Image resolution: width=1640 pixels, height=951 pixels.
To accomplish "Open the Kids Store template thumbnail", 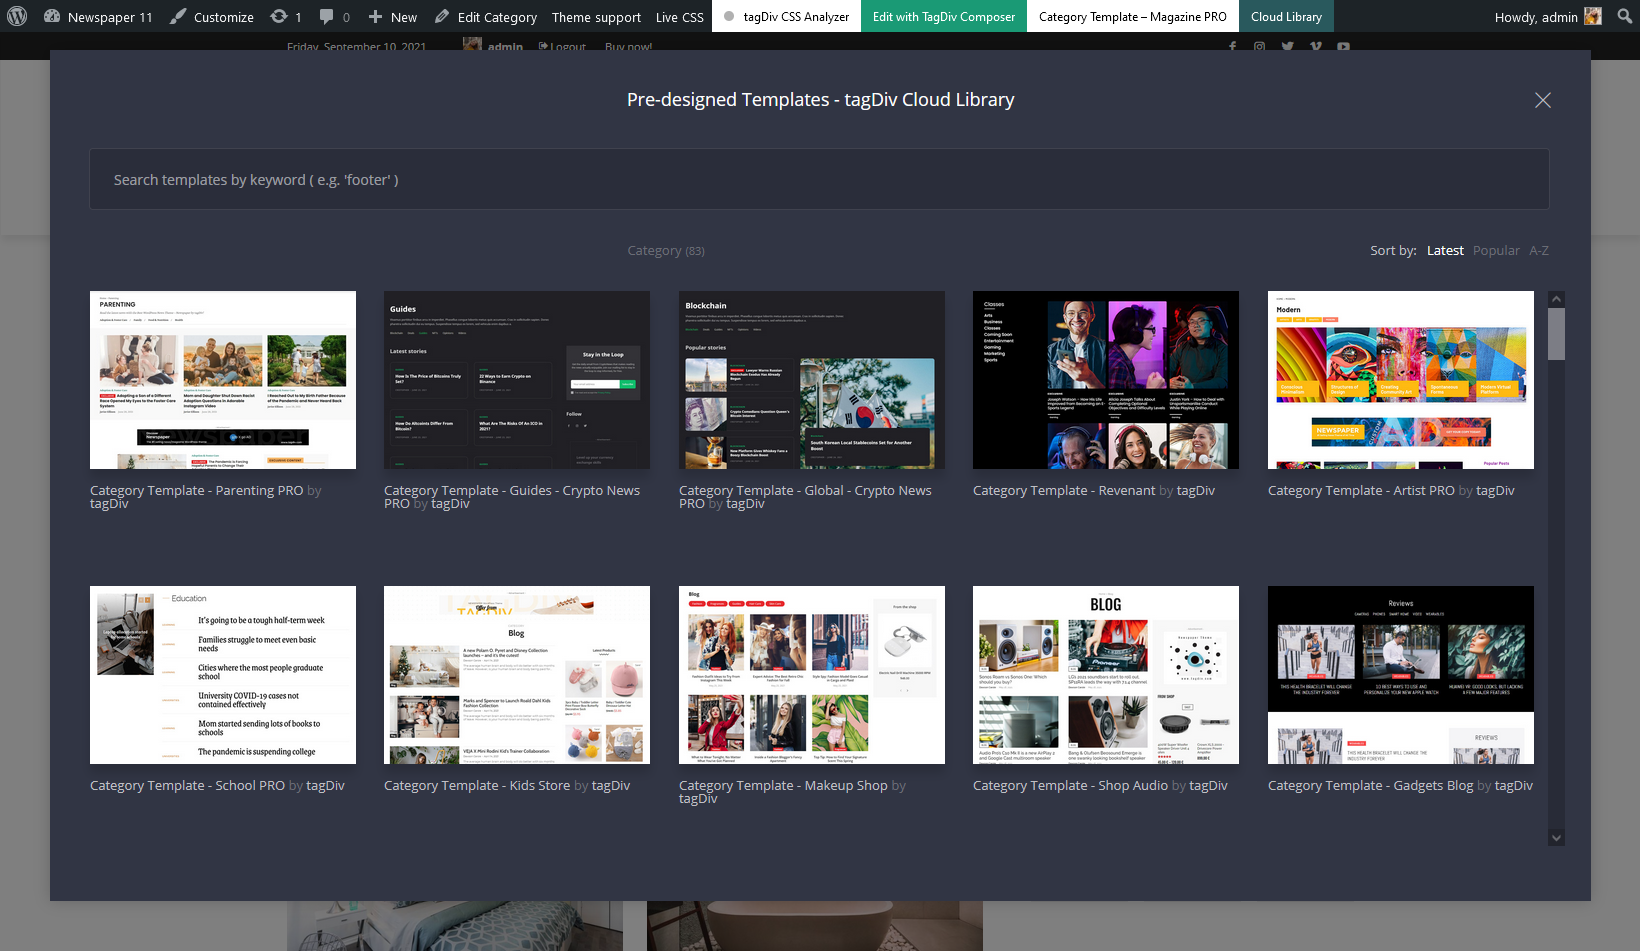I will [x=517, y=675].
